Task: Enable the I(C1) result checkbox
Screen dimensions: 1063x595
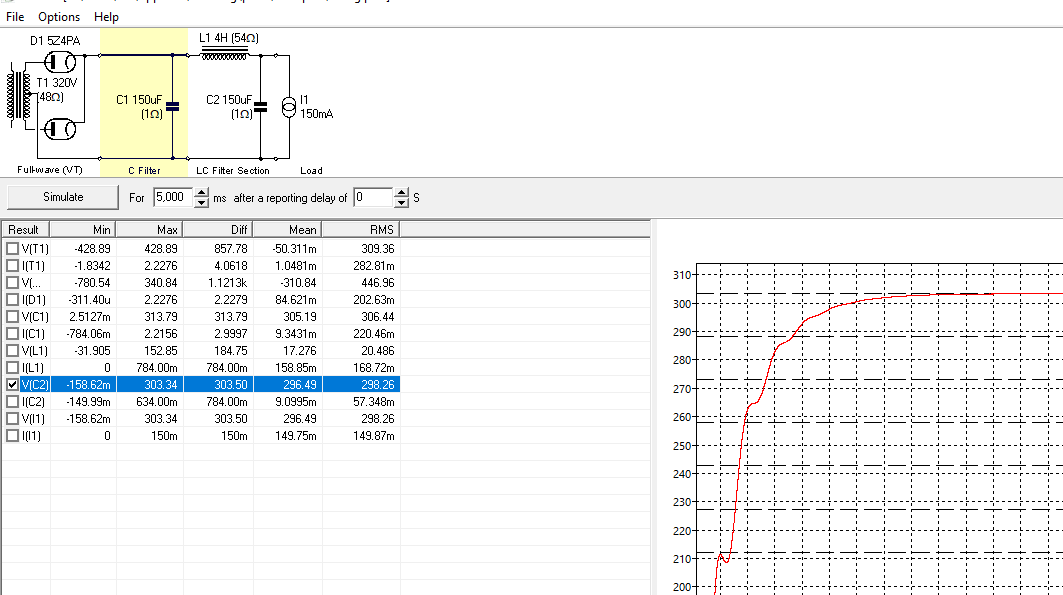Action: [12, 333]
